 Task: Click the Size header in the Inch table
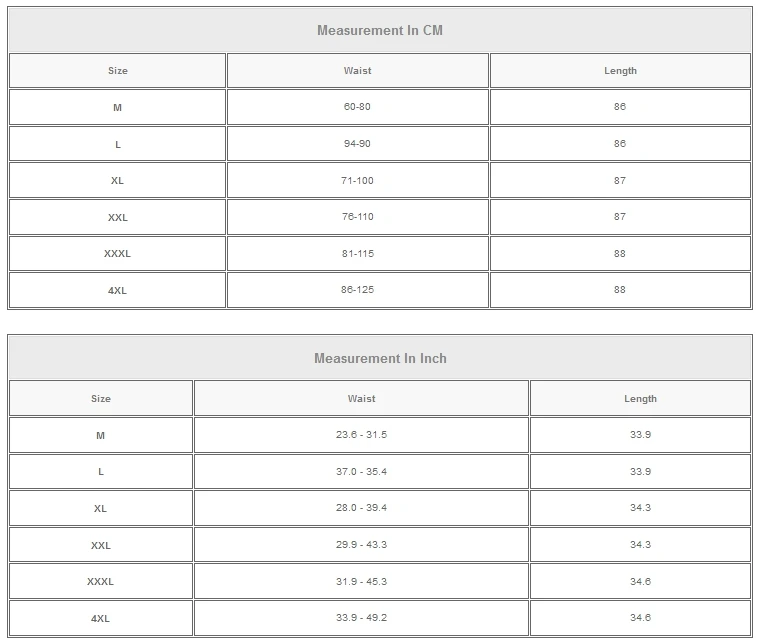(x=100, y=399)
